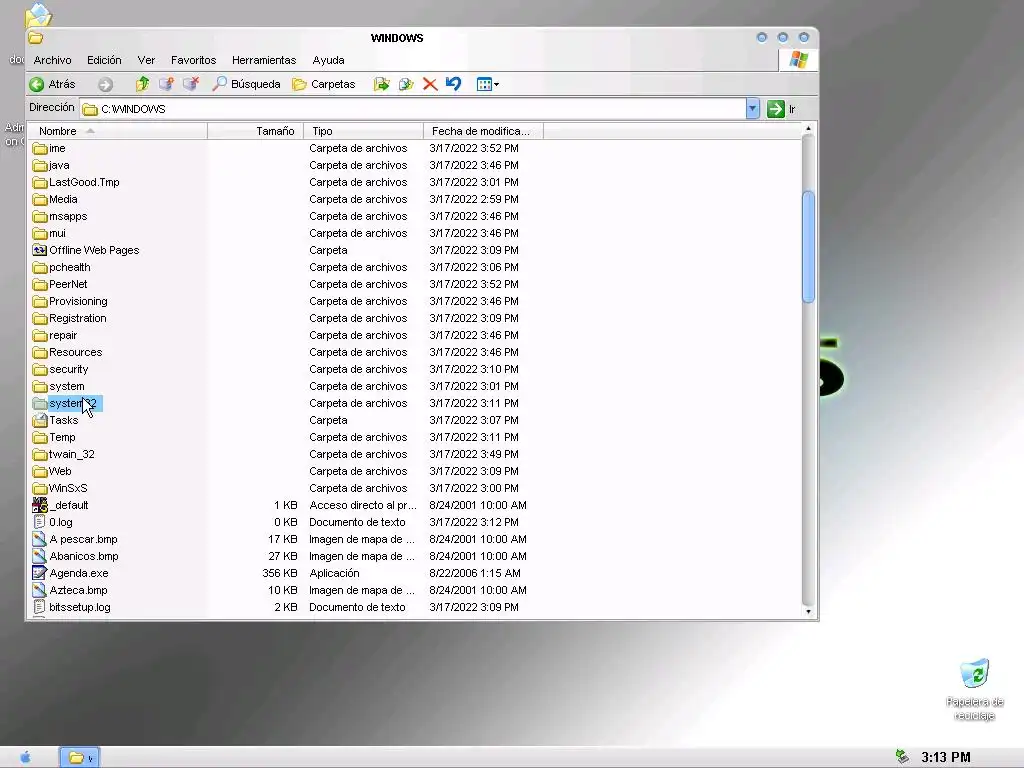Open the Favoritos menu
The width and height of the screenshot is (1024, 768).
193,60
